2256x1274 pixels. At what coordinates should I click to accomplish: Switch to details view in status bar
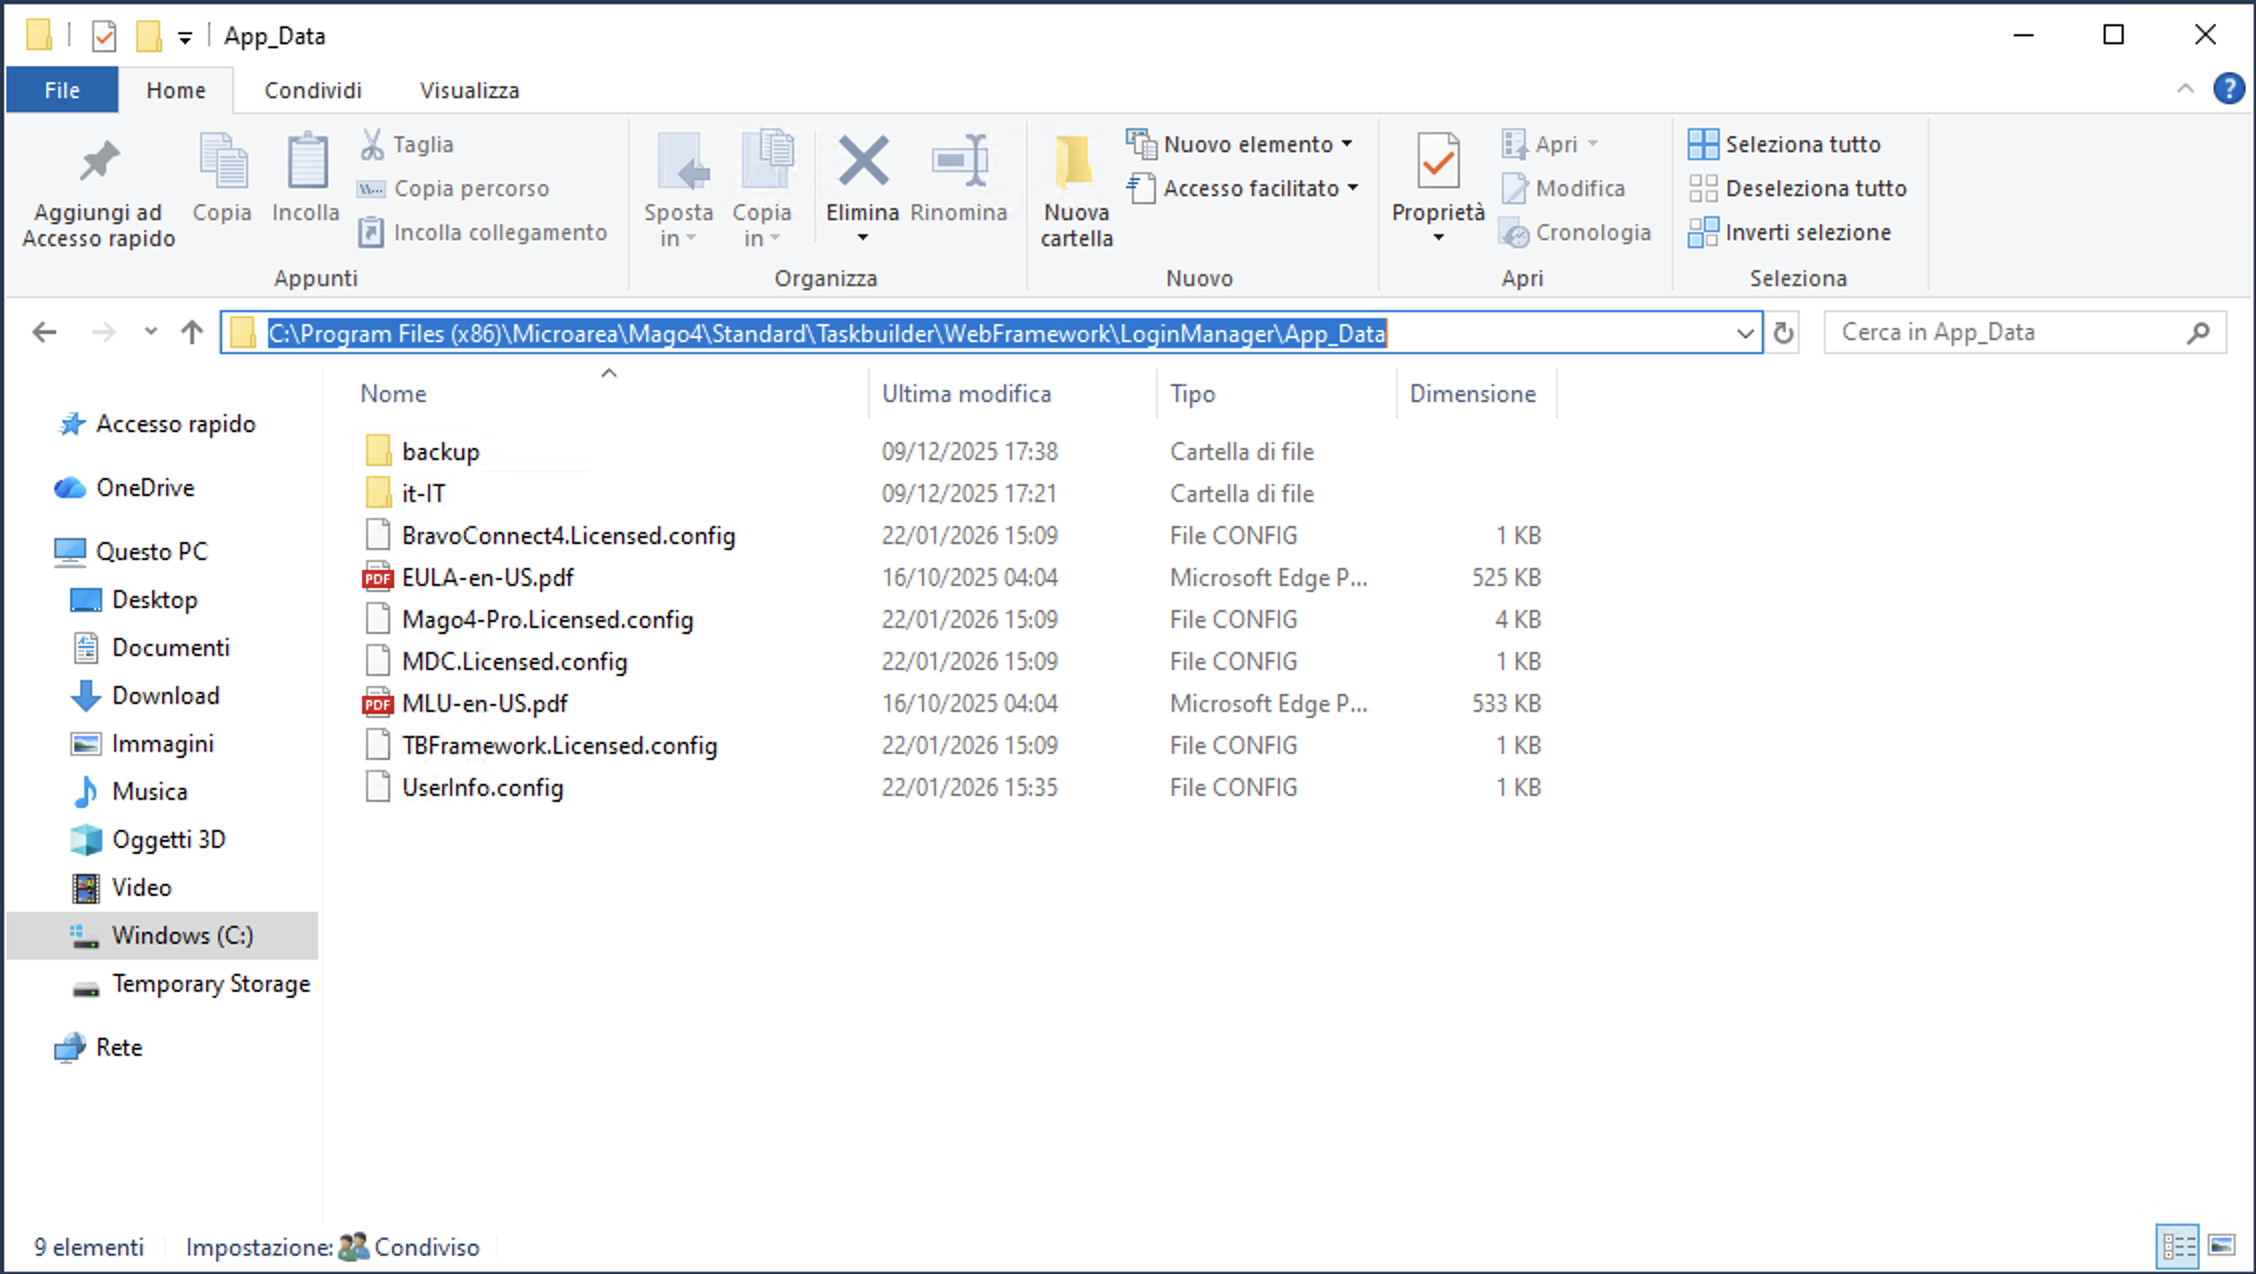(x=2178, y=1246)
